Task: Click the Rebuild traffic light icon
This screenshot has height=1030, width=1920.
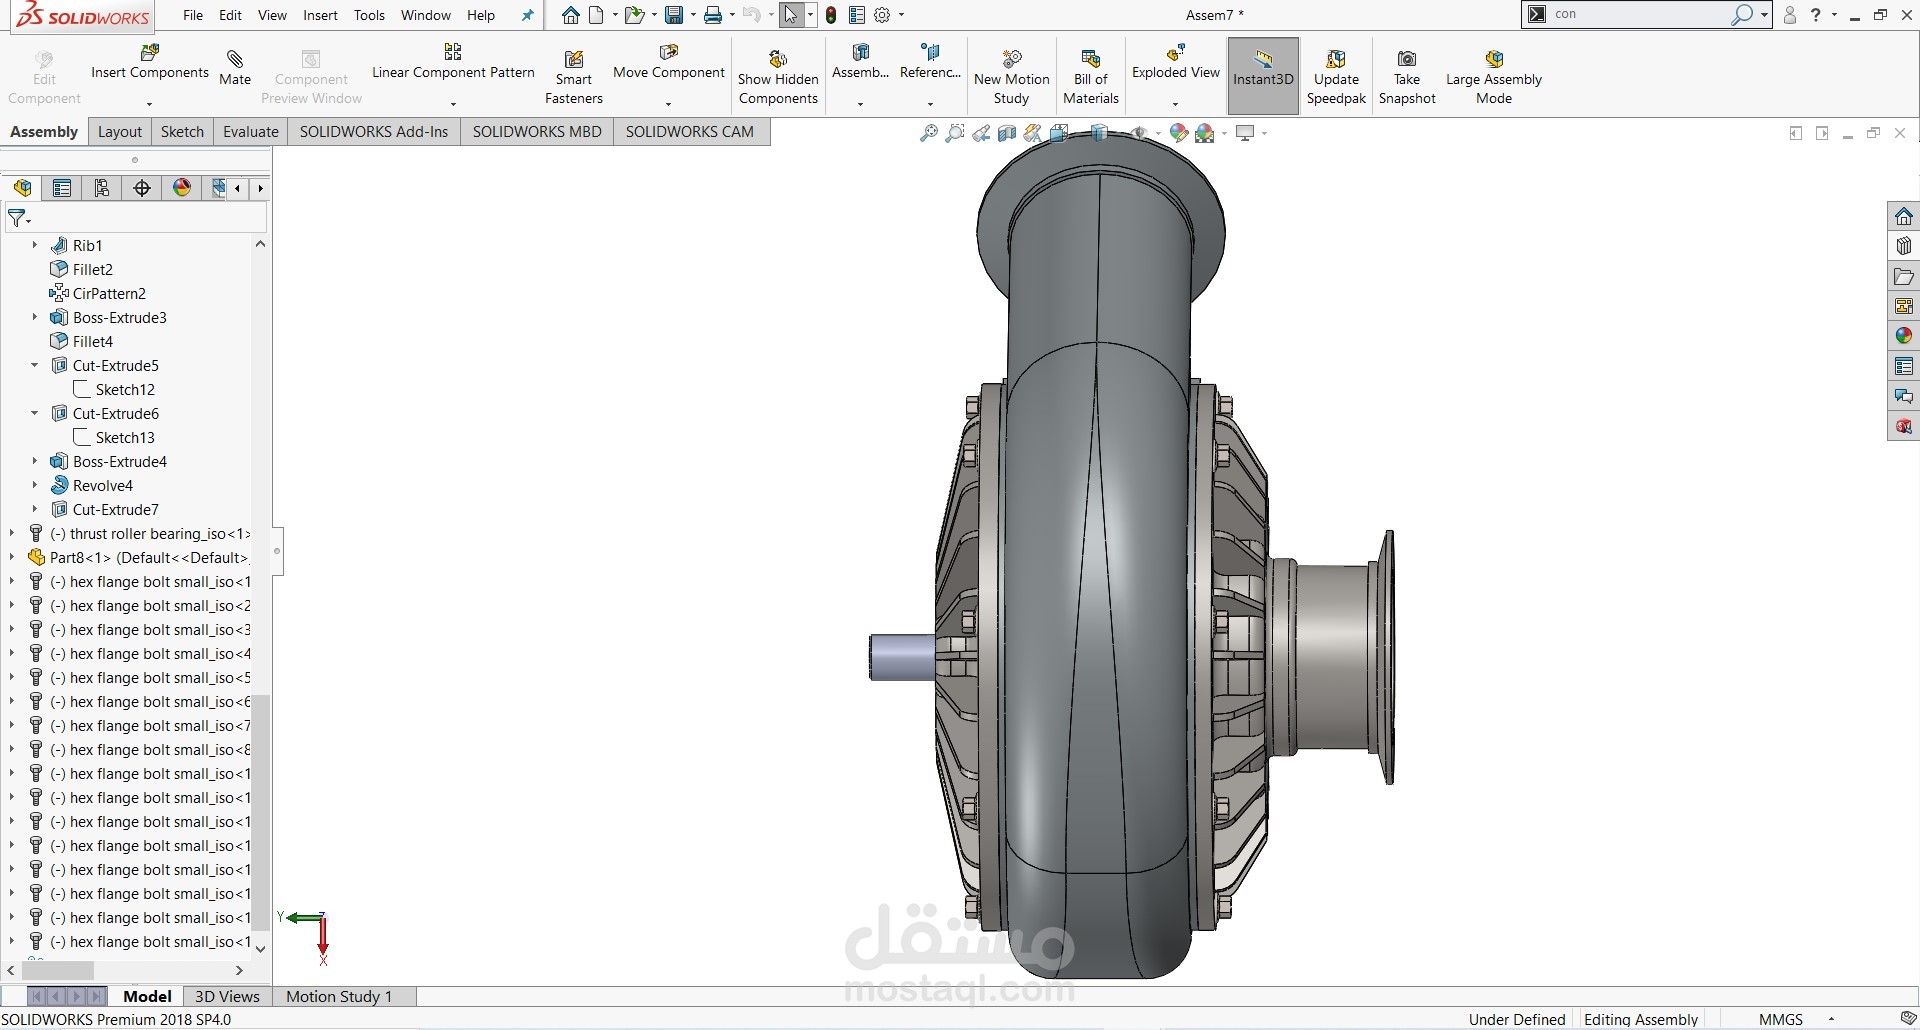Action: click(830, 15)
